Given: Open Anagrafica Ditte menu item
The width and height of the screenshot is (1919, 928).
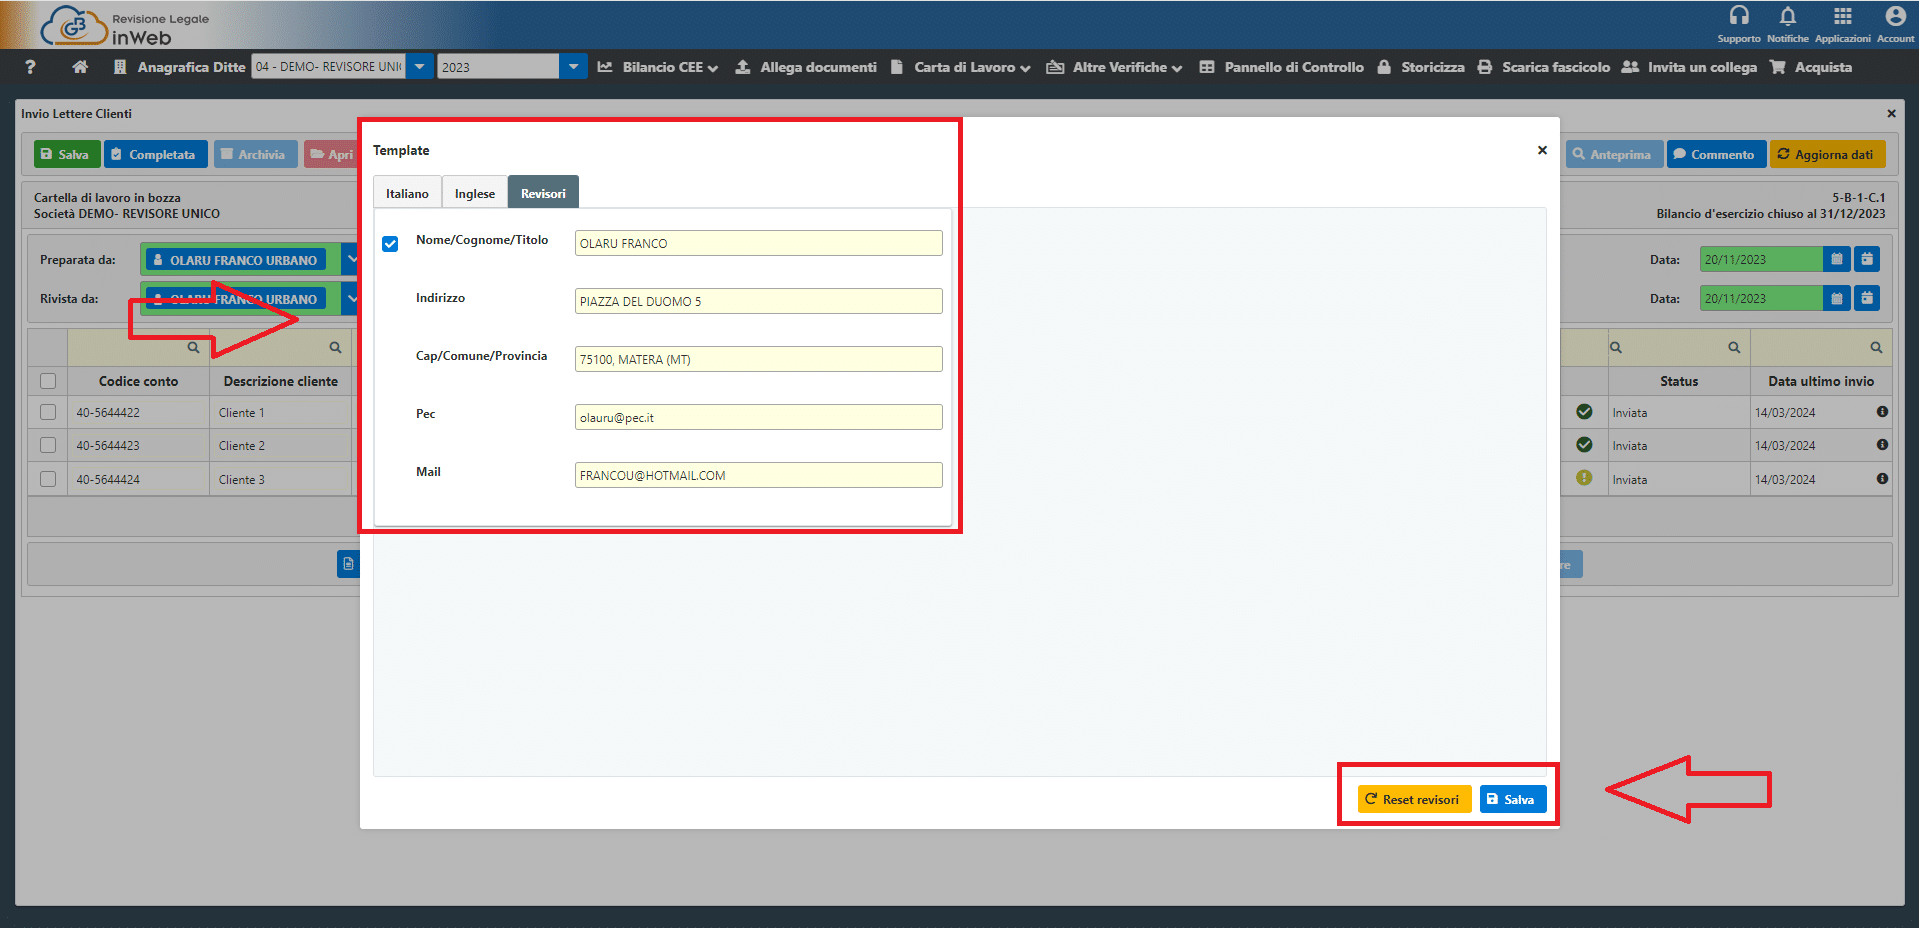Looking at the screenshot, I should [x=179, y=67].
